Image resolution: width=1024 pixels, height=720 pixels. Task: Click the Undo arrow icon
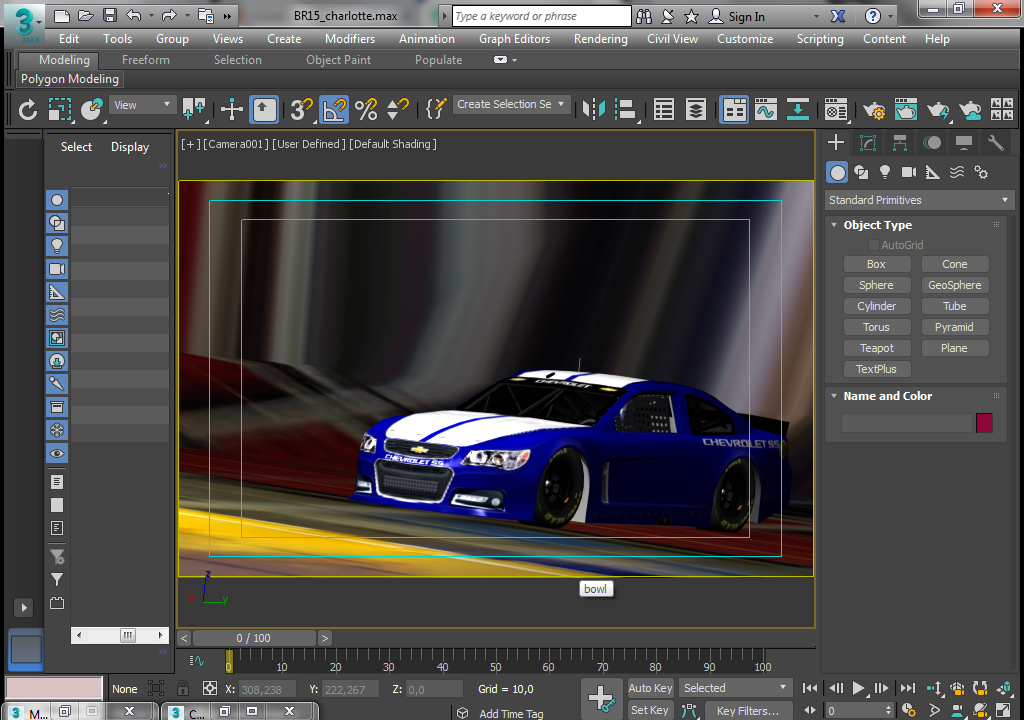(134, 16)
